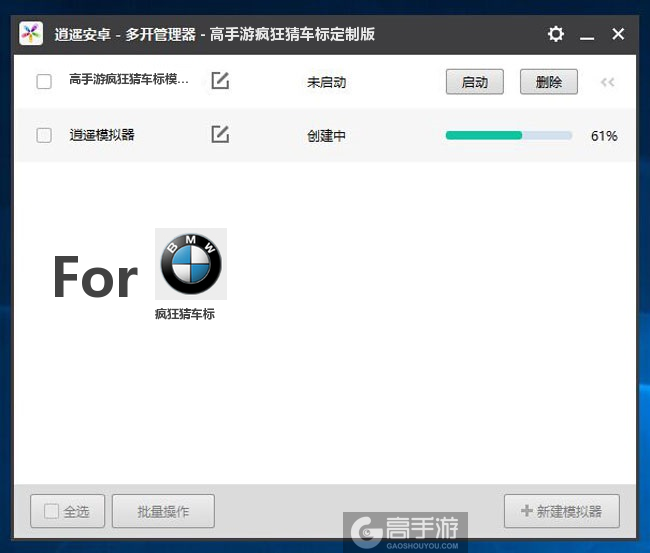Click the colorful app logo in title bar
This screenshot has width=650, height=553.
[x=31, y=34]
